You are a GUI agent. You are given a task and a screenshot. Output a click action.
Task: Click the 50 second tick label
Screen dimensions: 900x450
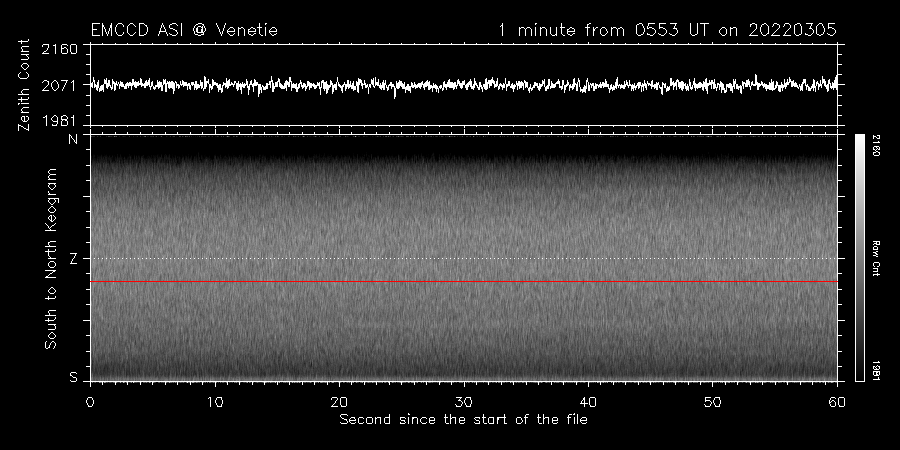pos(712,402)
